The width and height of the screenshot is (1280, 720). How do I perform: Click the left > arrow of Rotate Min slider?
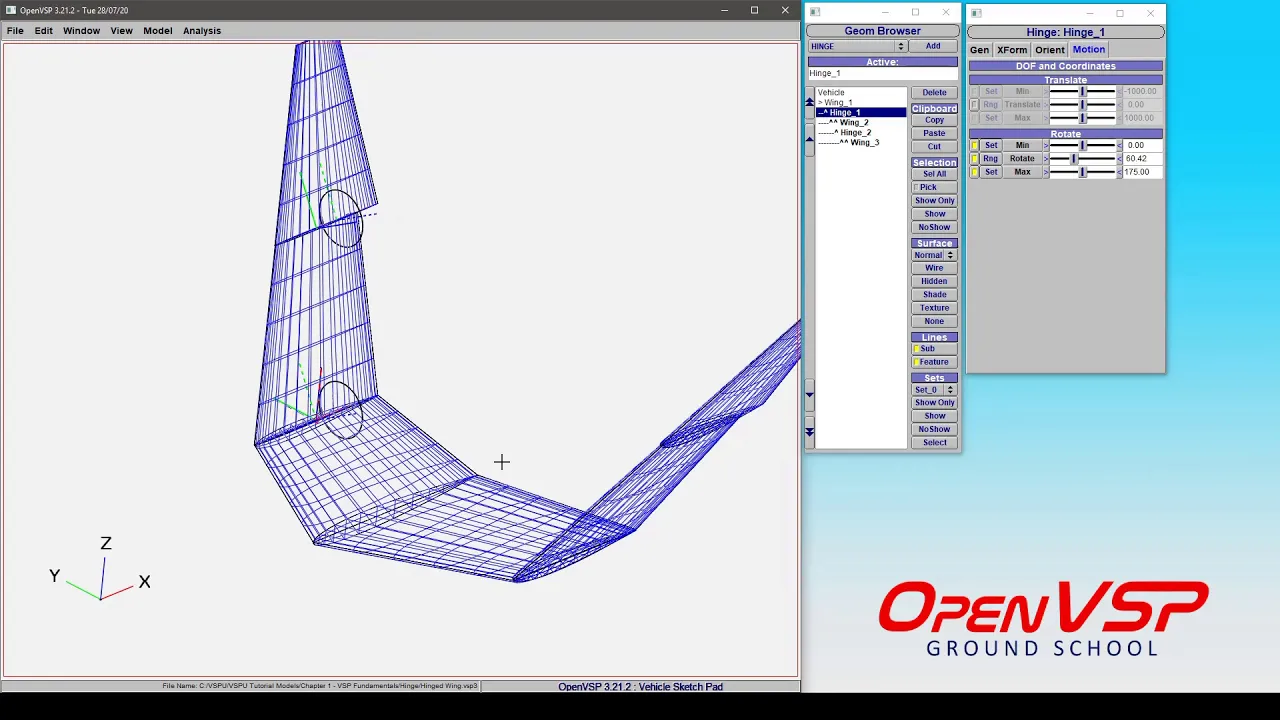point(1046,145)
